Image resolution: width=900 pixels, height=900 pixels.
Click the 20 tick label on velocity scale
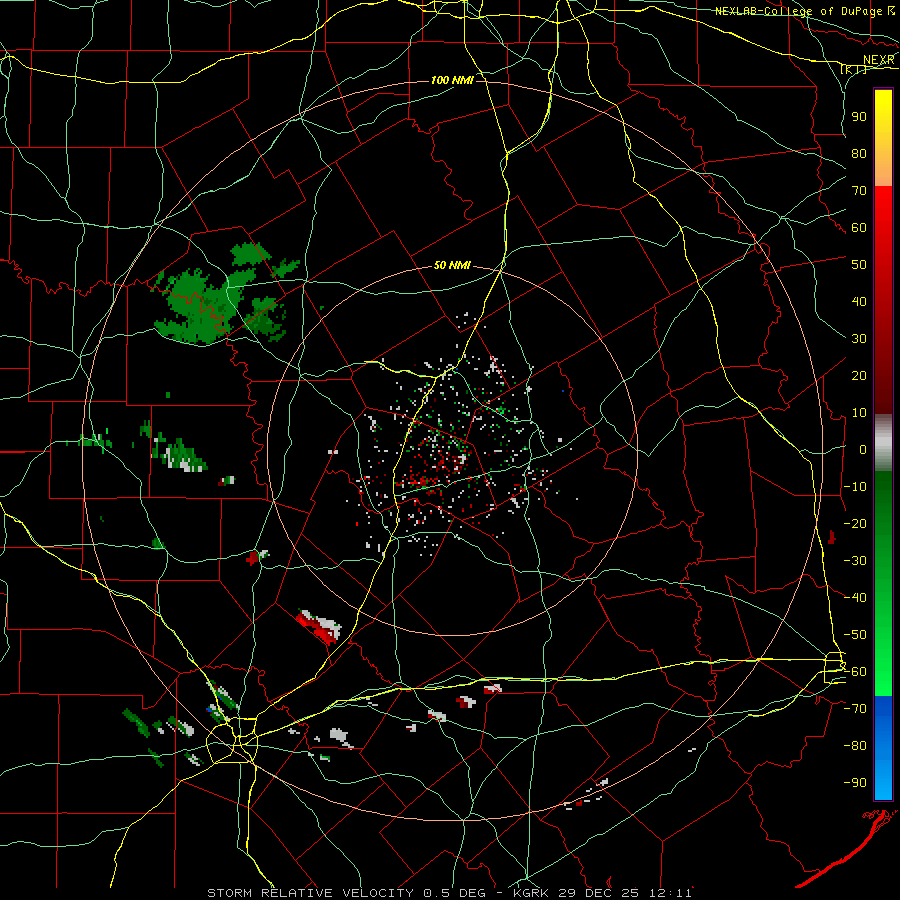[859, 376]
